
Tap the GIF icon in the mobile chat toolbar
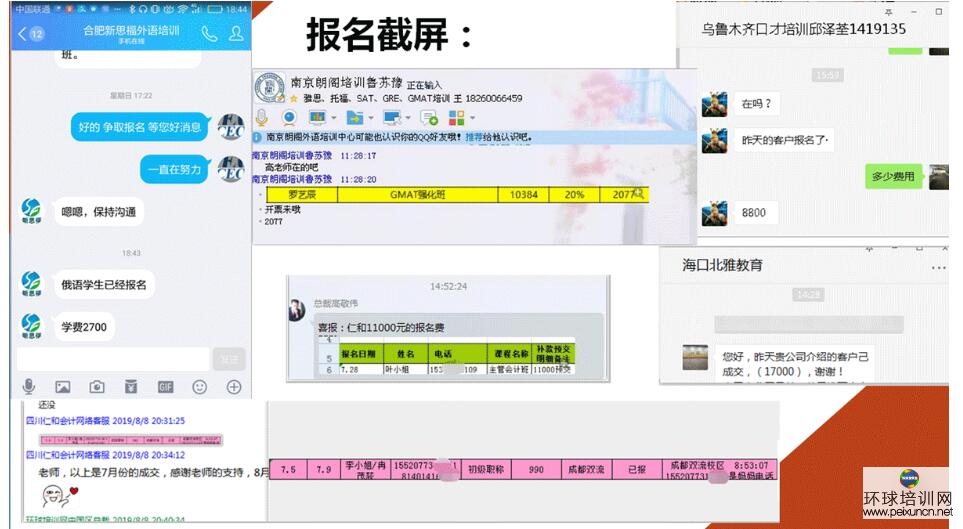click(x=165, y=386)
